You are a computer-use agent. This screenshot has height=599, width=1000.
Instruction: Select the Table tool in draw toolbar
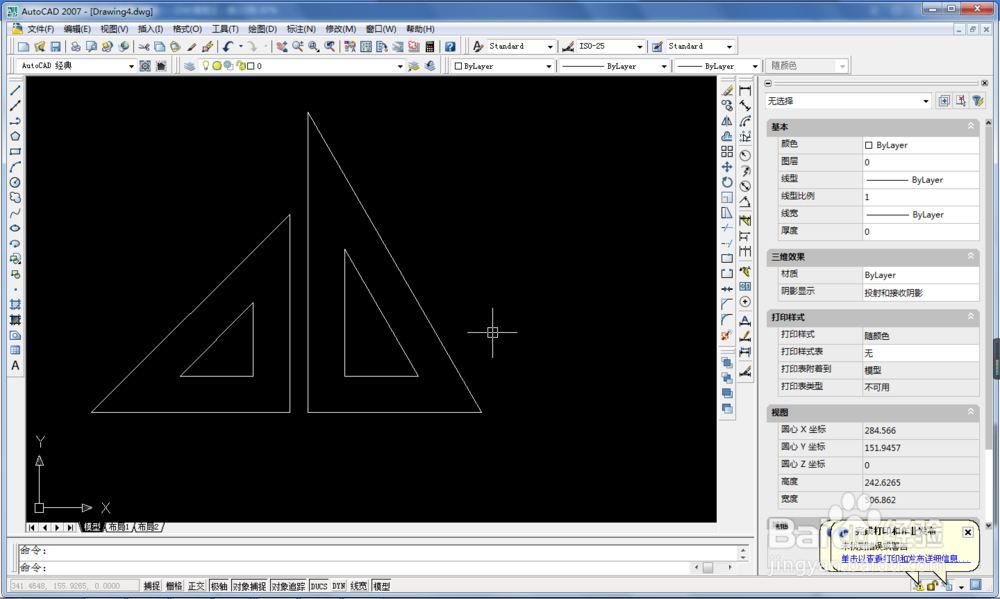tap(15, 350)
